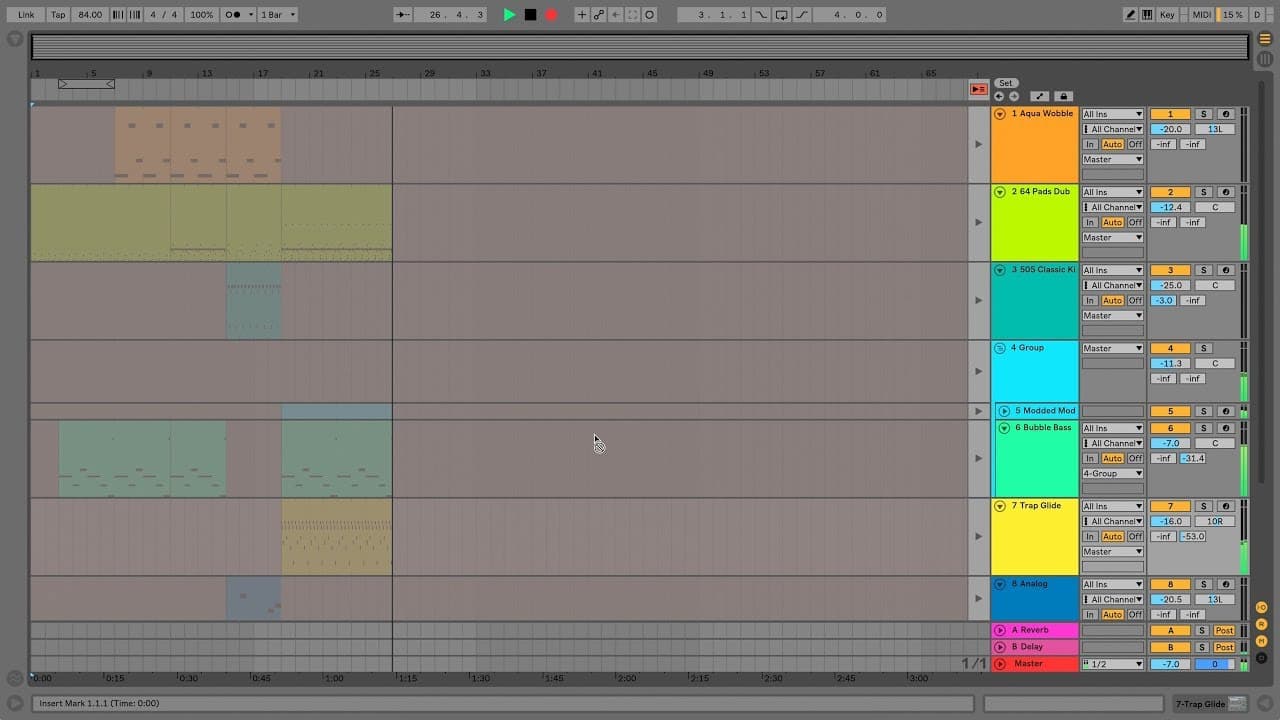Open Master output 1/2 dropdown
The image size is (1280, 720).
pos(1112,664)
